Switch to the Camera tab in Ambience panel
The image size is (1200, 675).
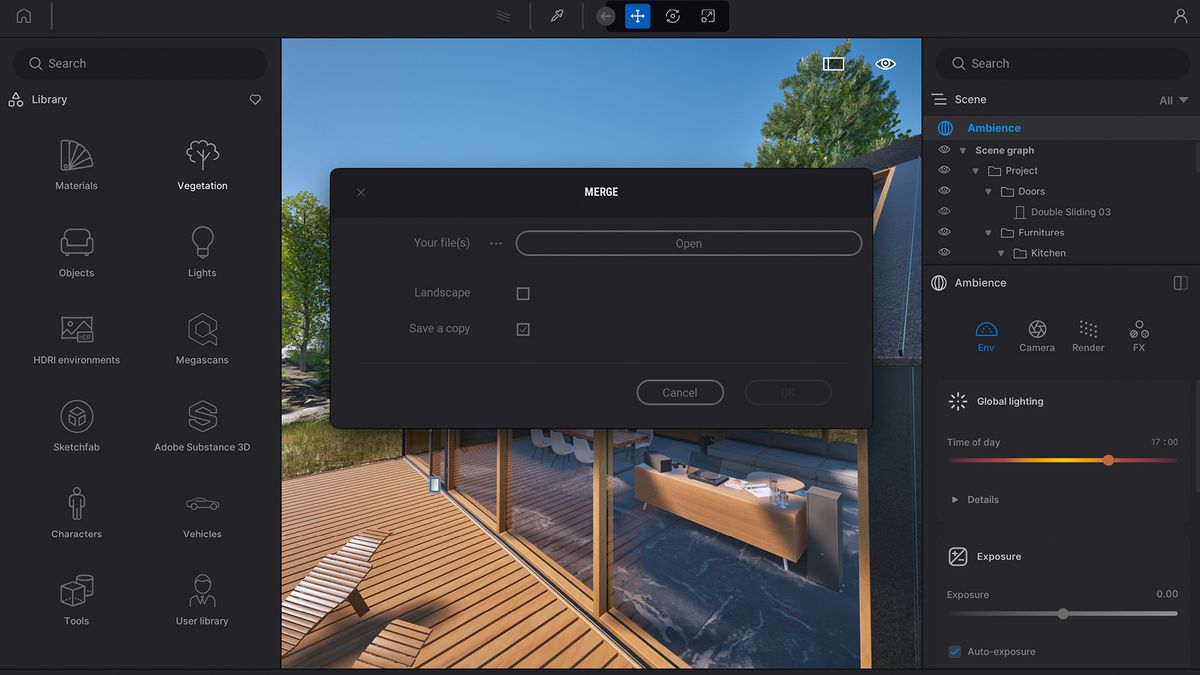pos(1037,337)
